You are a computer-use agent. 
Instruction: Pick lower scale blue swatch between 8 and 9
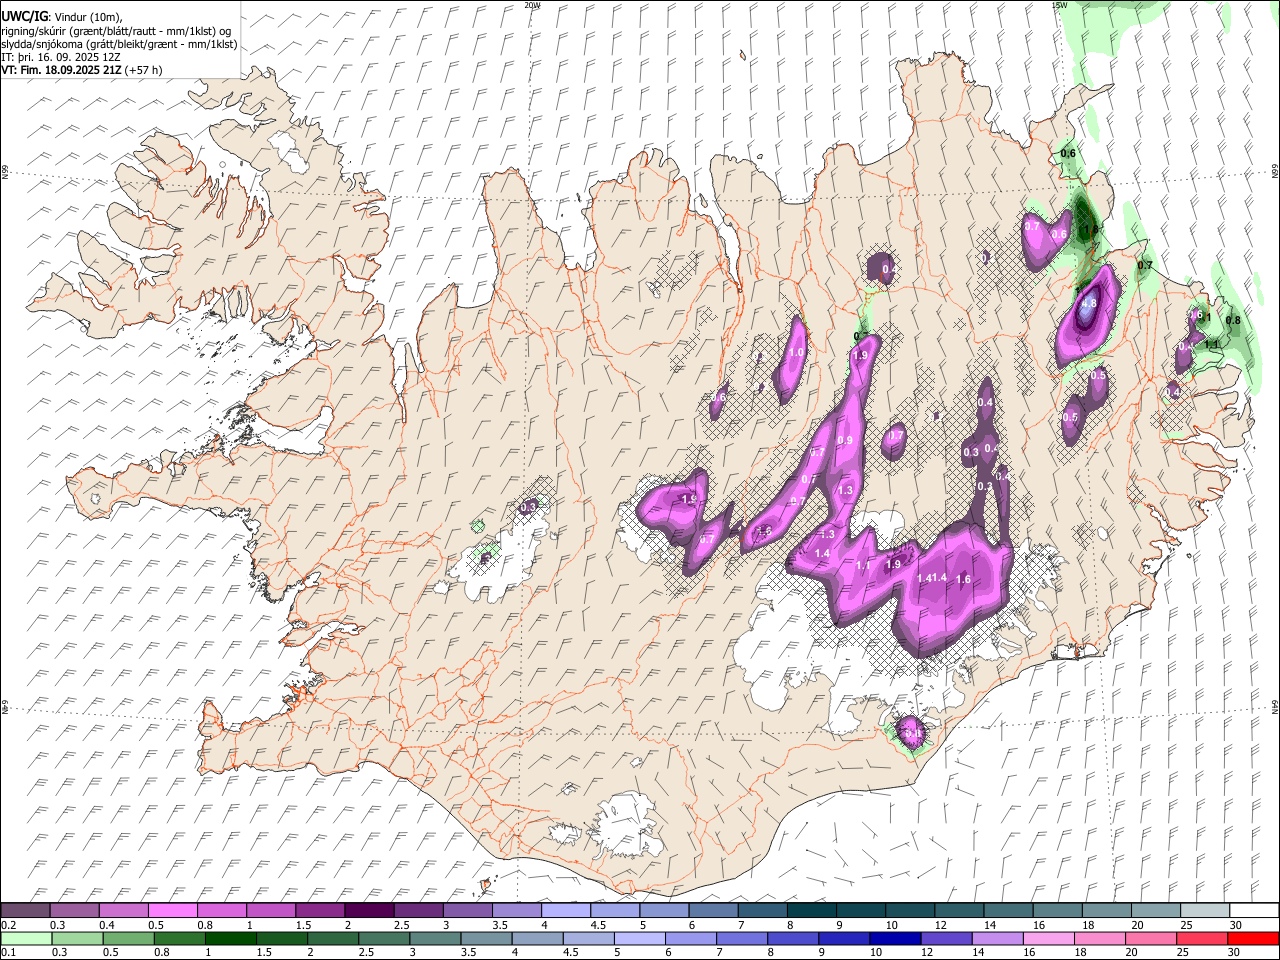tap(794, 938)
